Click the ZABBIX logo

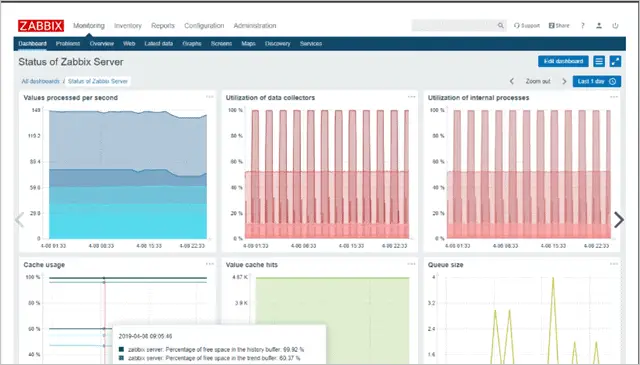click(41, 26)
